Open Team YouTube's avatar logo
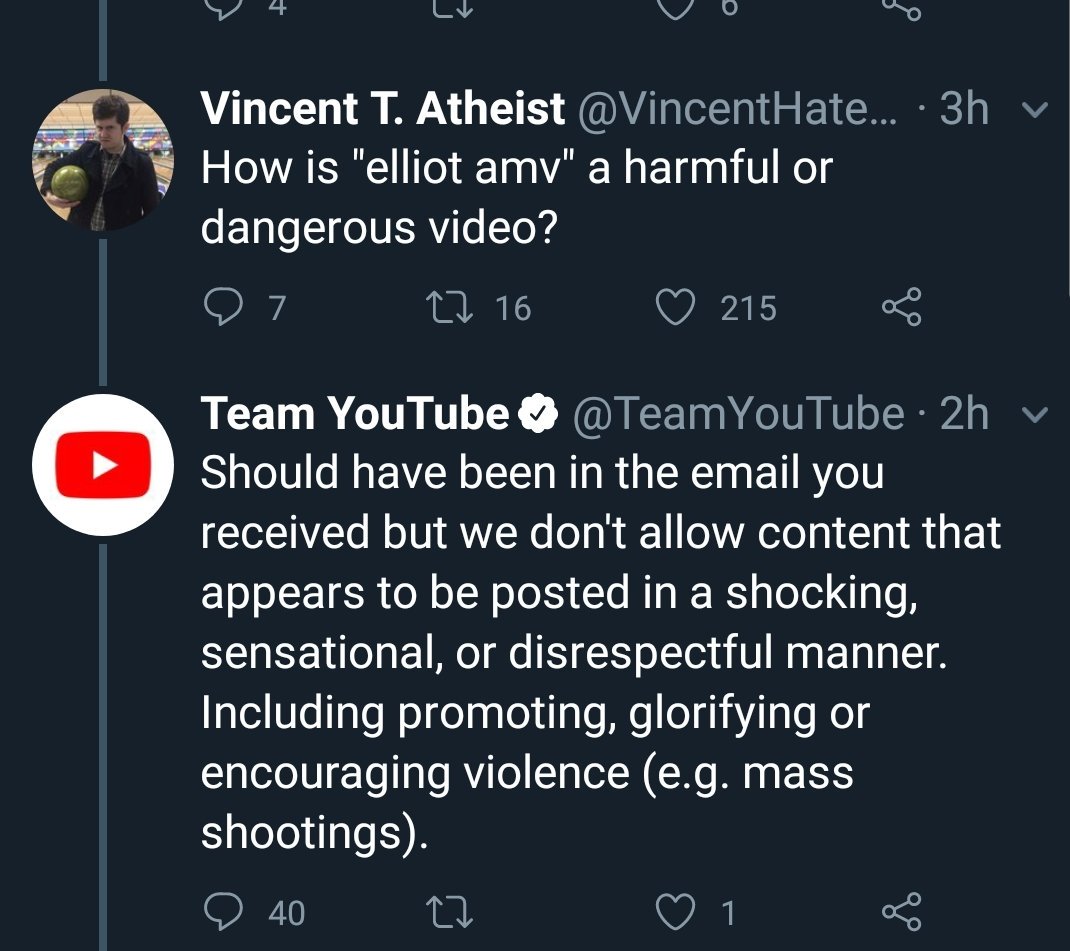Image resolution: width=1070 pixels, height=951 pixels. (103, 465)
